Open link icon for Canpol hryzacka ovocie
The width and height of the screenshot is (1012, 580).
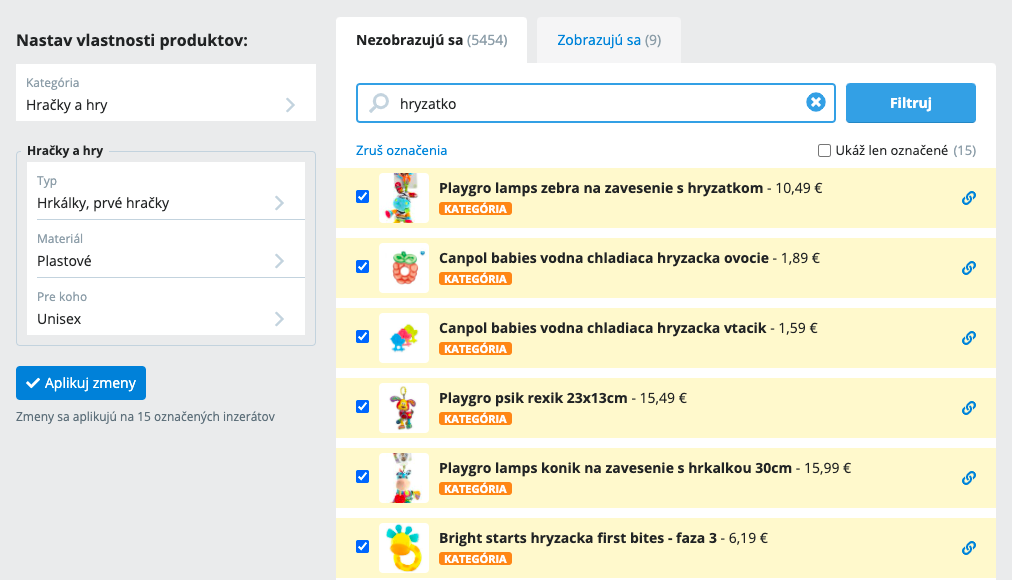[x=968, y=268]
